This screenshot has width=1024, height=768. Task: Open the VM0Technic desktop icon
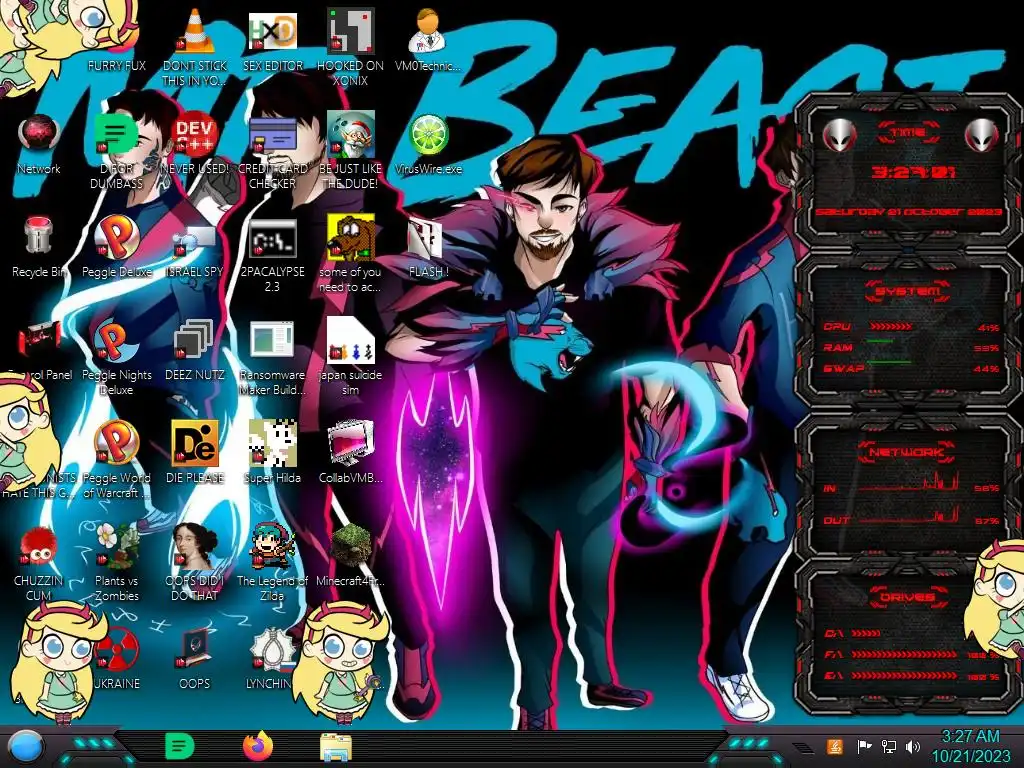pos(428,31)
